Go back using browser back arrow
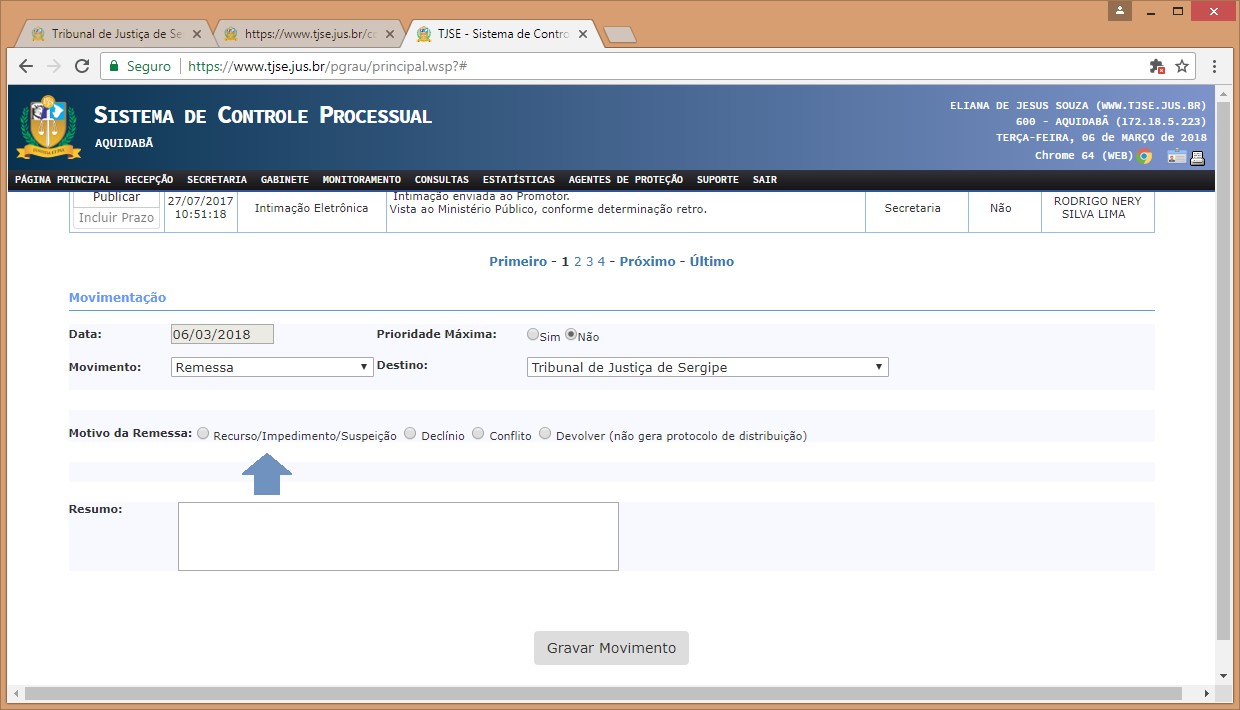This screenshot has height=710, width=1240. coord(26,66)
